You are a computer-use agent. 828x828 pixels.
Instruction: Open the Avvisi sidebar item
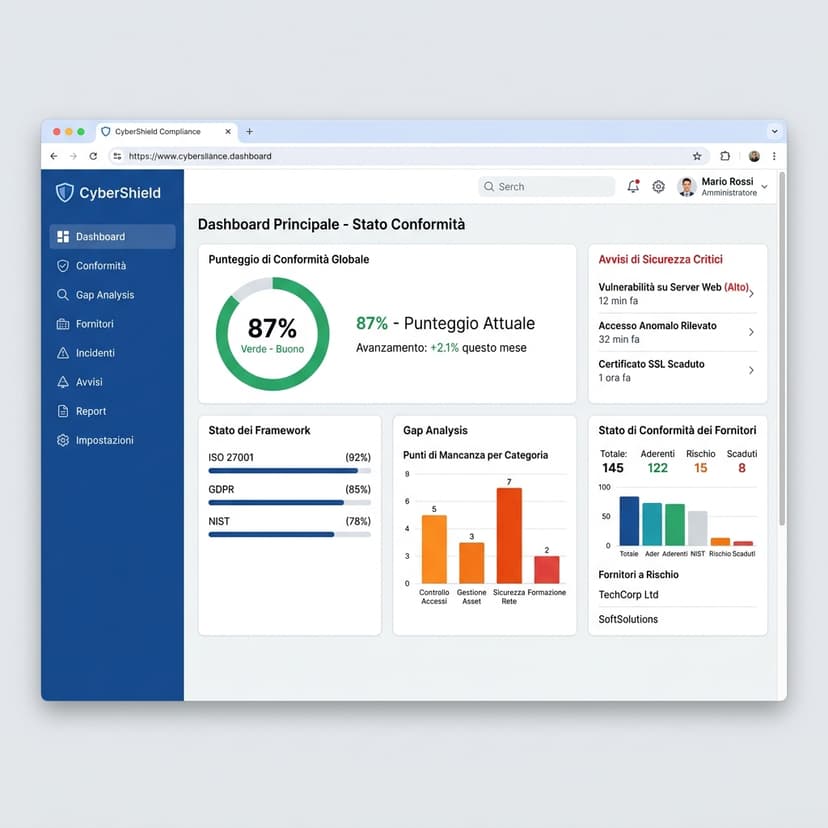click(112, 382)
